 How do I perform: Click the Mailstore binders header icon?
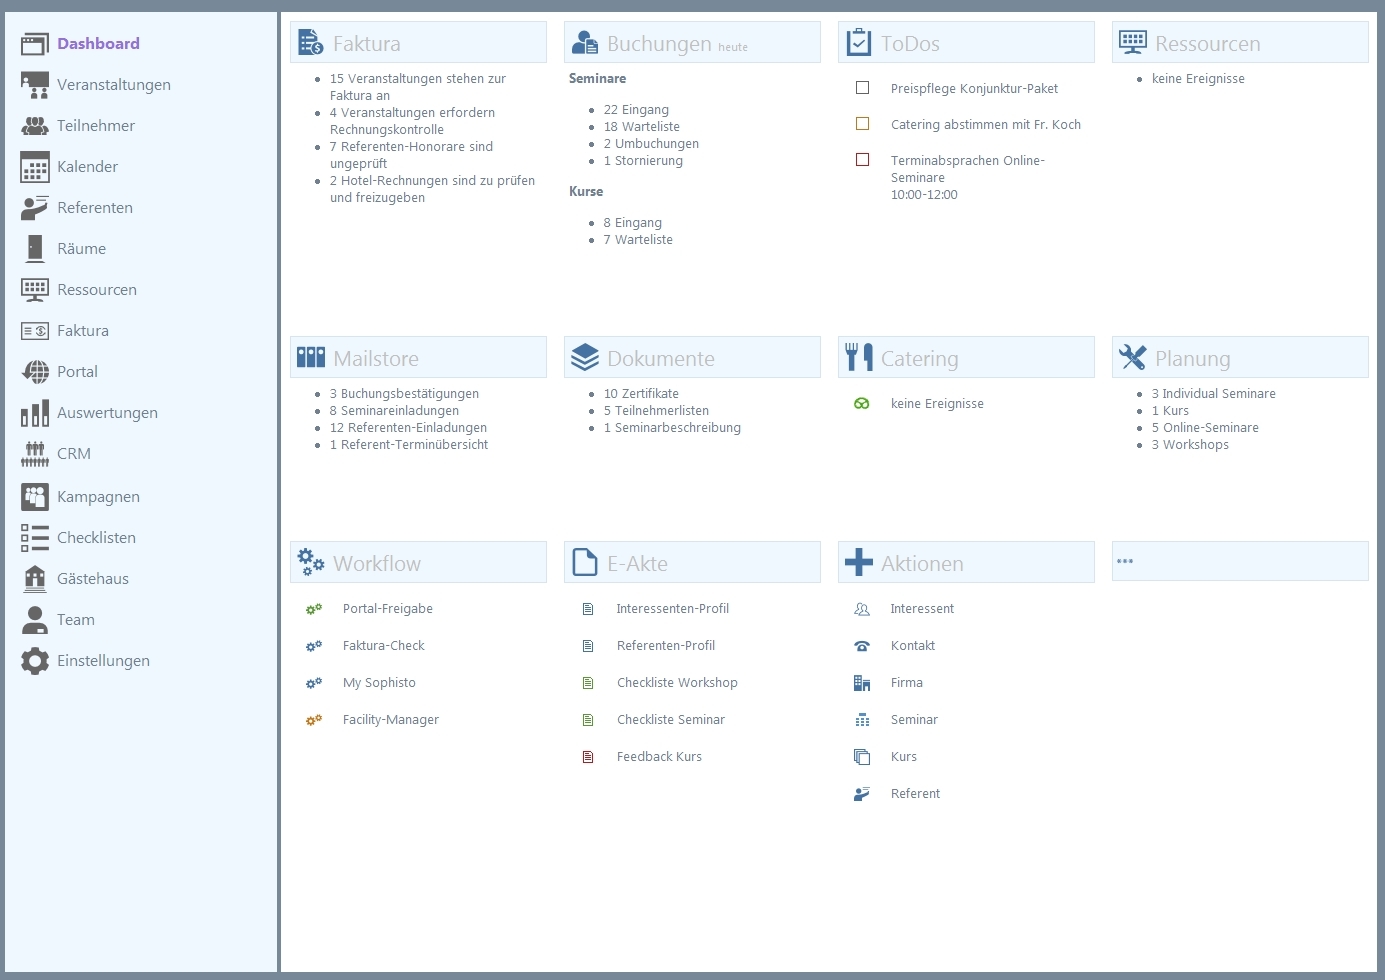[311, 357]
